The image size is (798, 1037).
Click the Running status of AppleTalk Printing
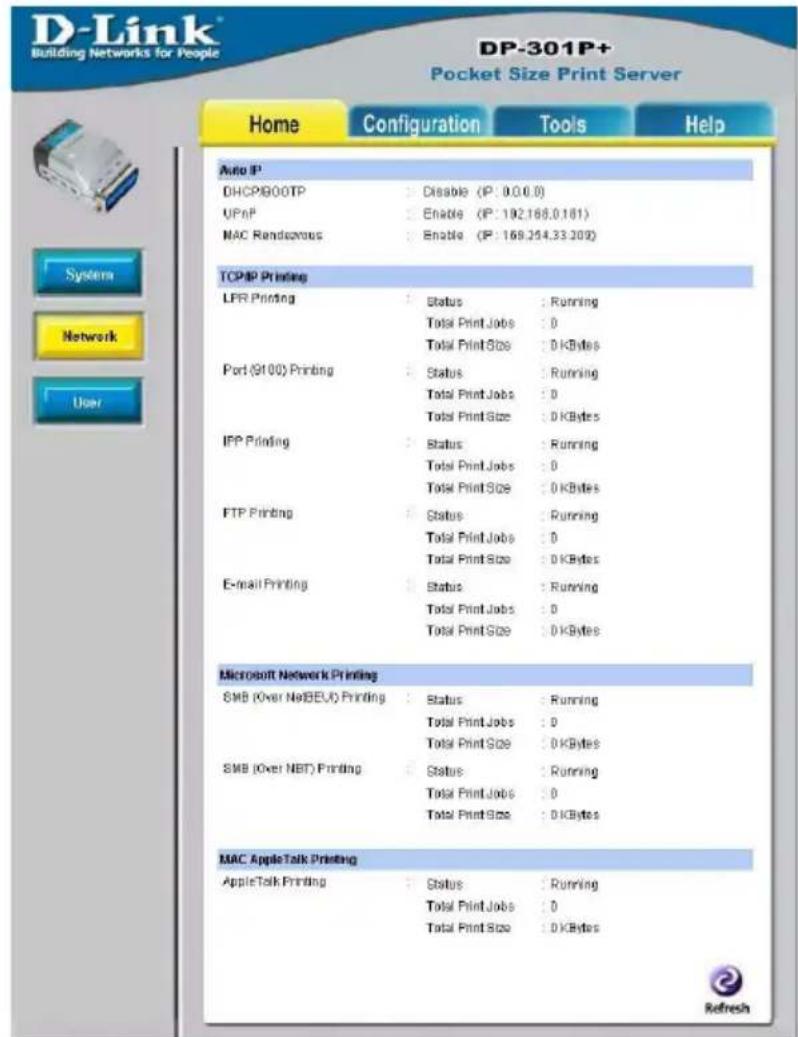pos(574,885)
